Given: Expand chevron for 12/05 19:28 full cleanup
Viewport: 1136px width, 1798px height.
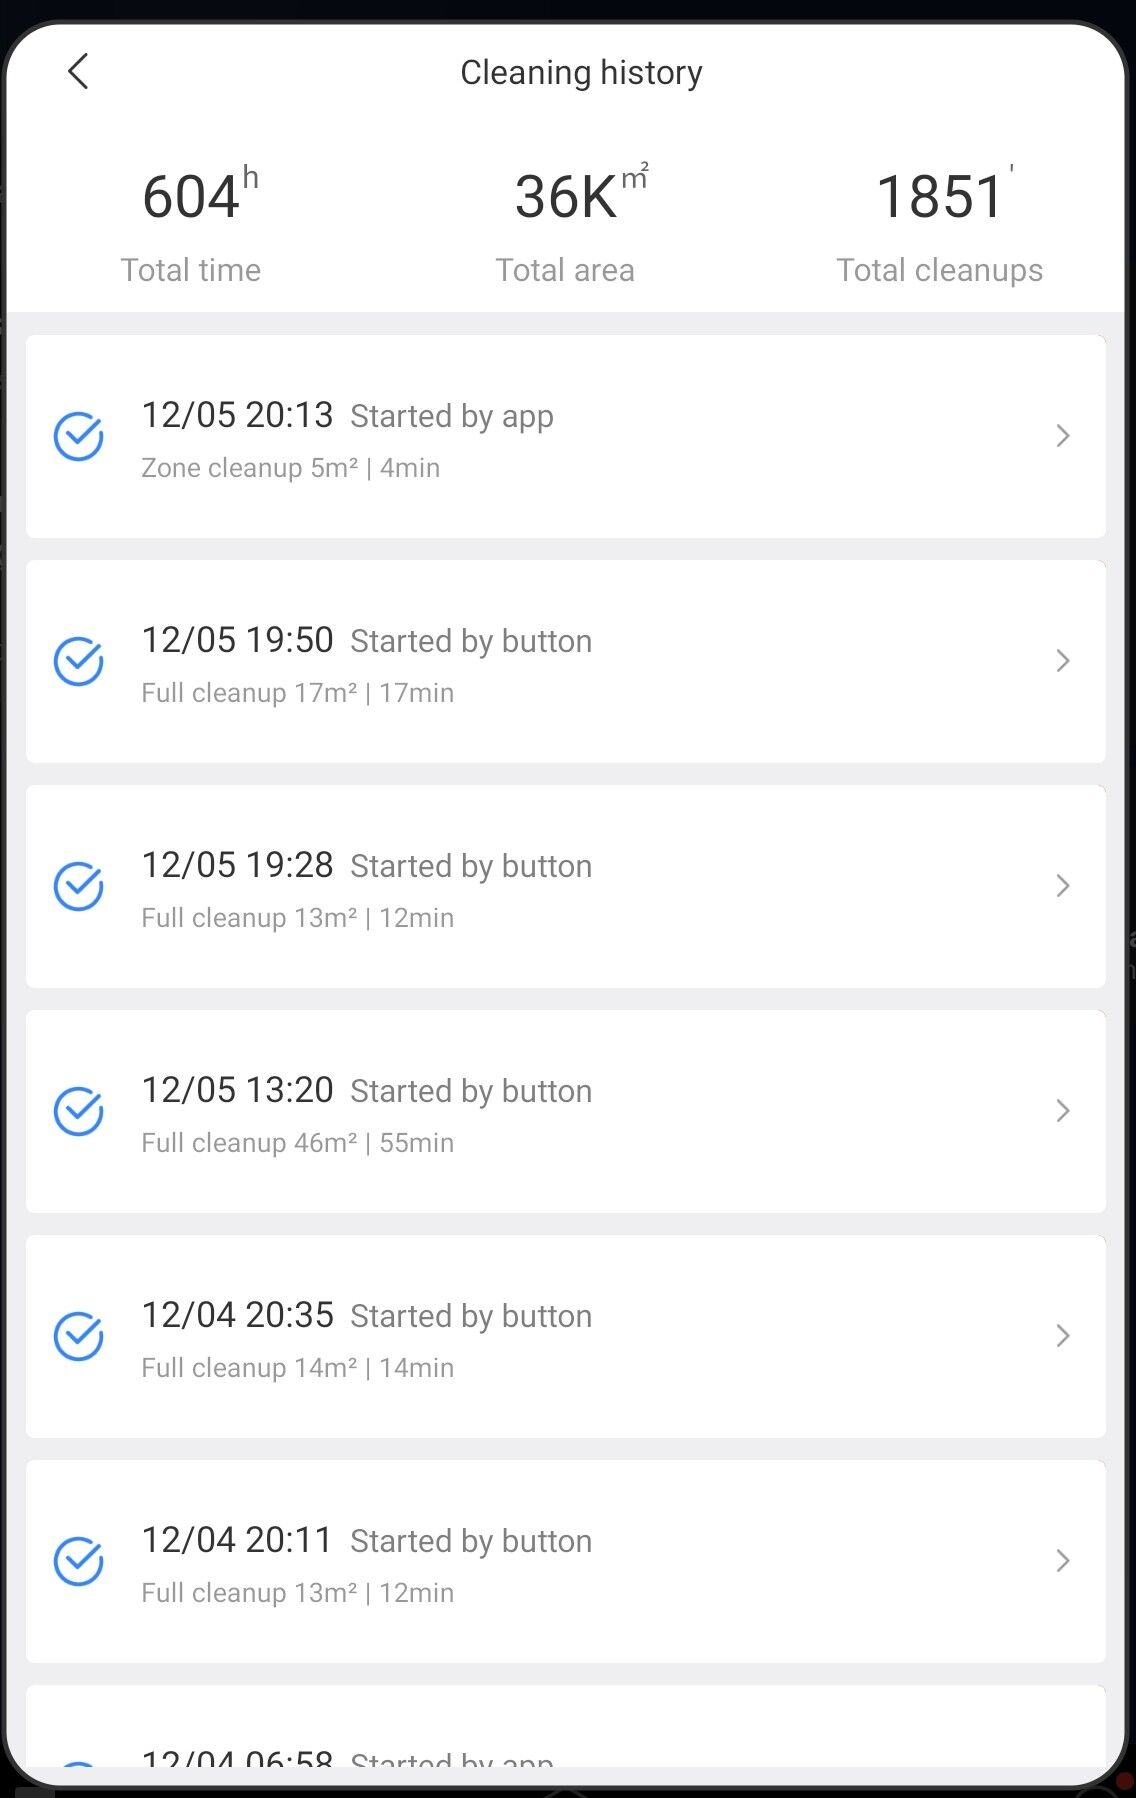Looking at the screenshot, I should pos(1063,886).
